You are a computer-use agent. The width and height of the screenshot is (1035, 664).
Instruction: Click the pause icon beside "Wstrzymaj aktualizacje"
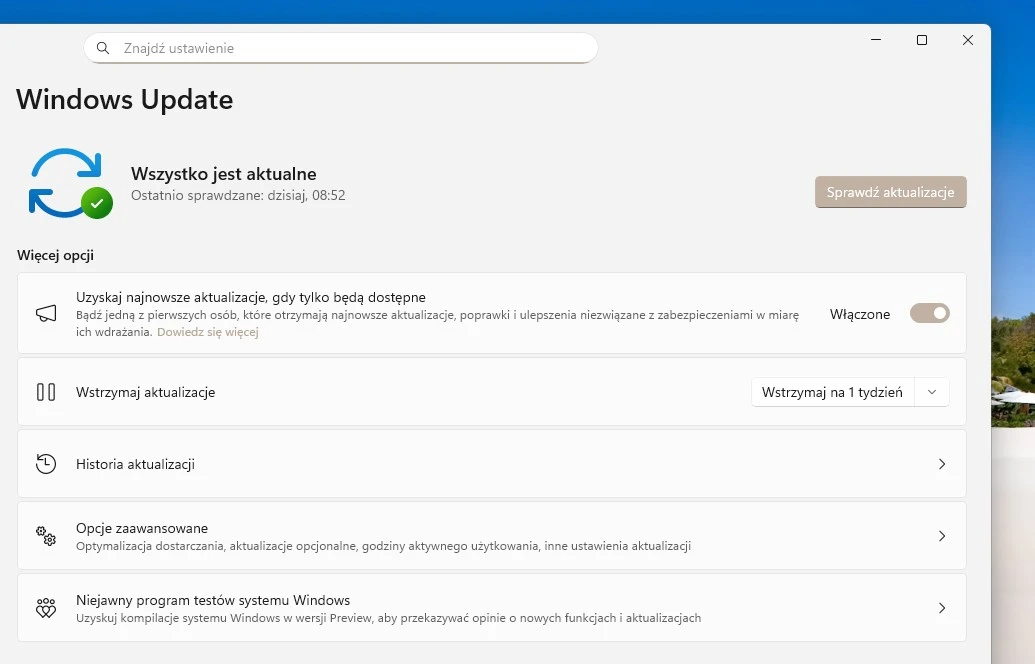[46, 392]
